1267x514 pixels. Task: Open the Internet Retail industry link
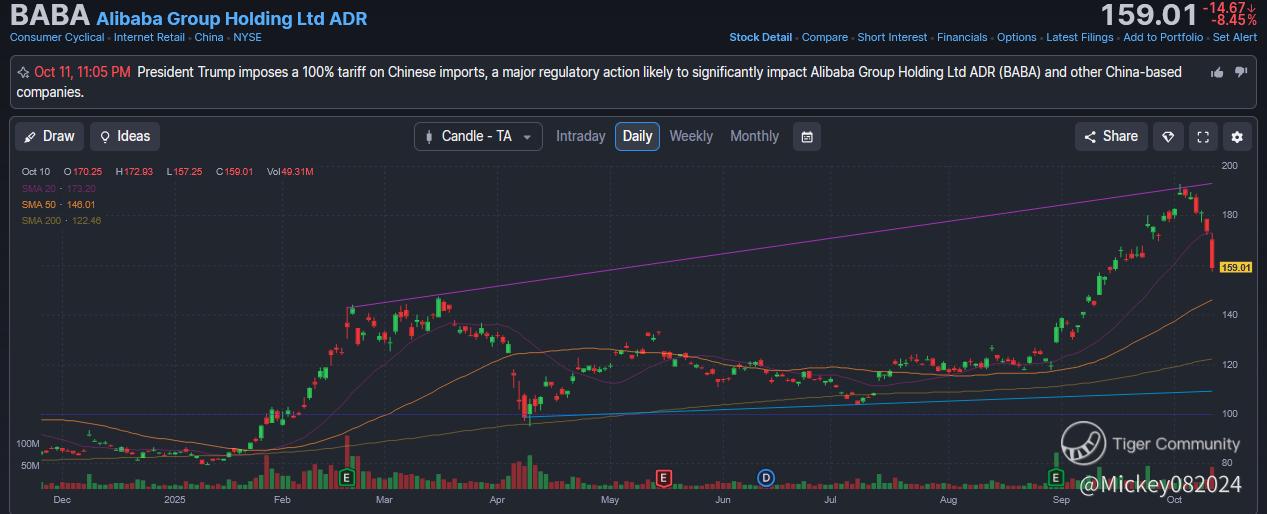coord(149,37)
